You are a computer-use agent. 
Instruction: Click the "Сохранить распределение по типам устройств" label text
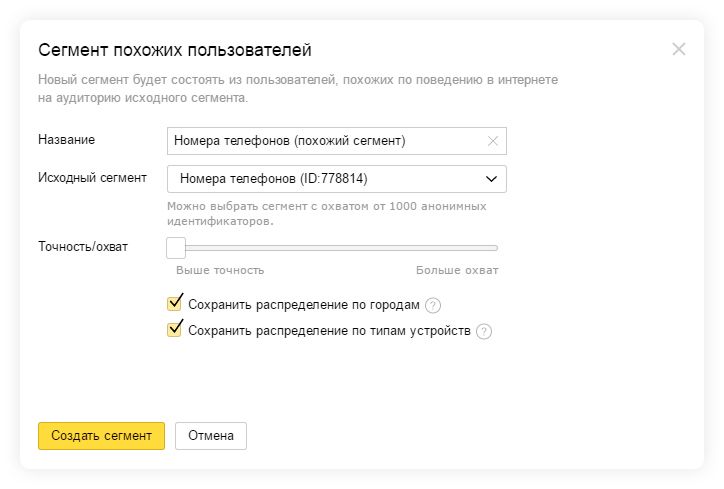(329, 331)
